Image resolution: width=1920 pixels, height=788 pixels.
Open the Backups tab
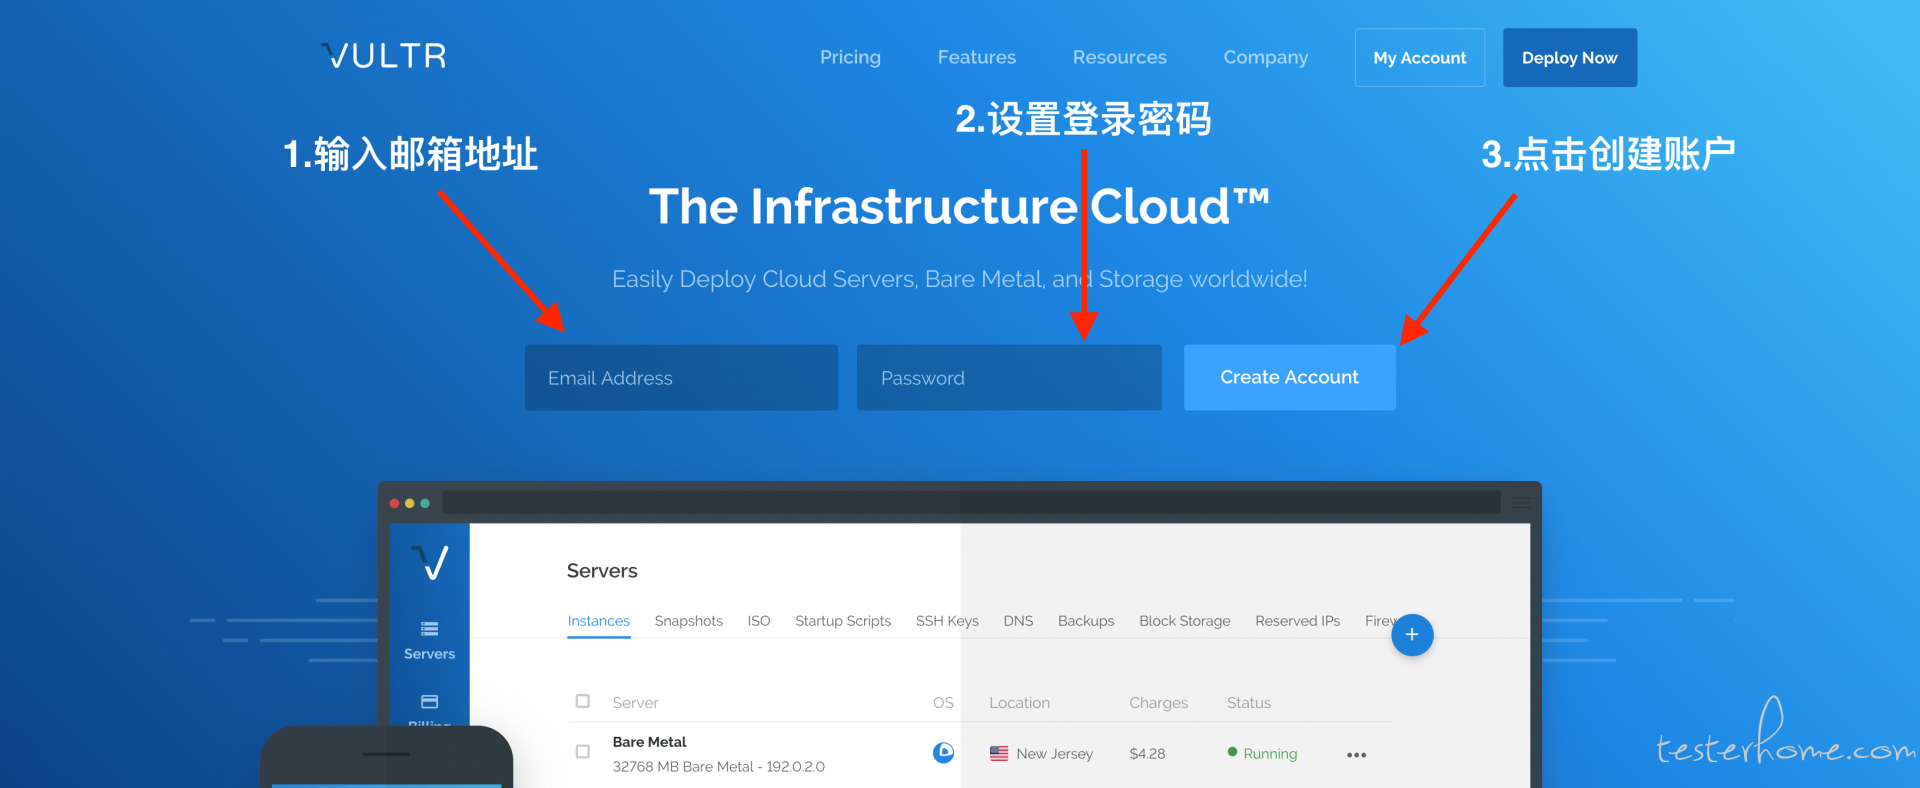pyautogui.click(x=1086, y=621)
